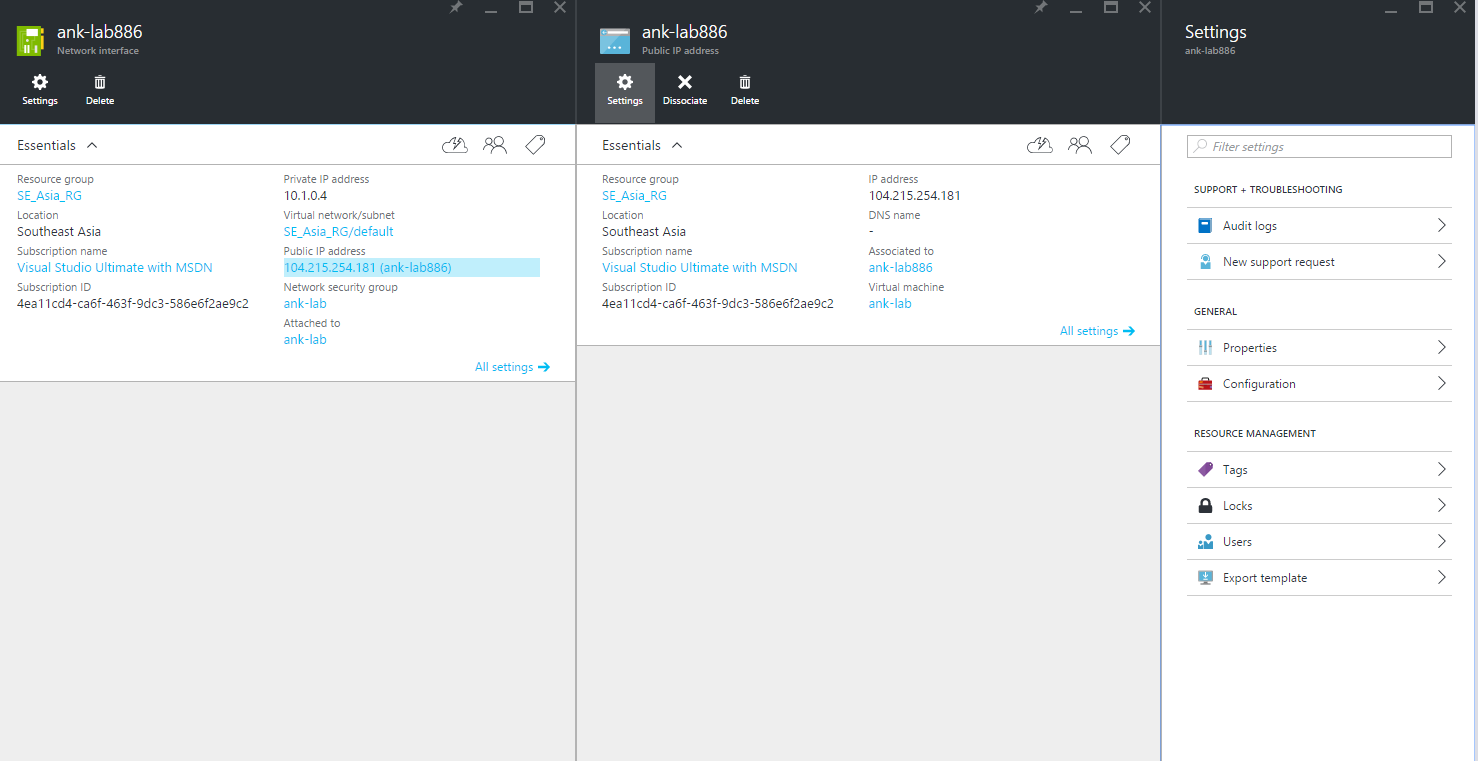
Task: Open Export template option
Action: [x=1319, y=578]
